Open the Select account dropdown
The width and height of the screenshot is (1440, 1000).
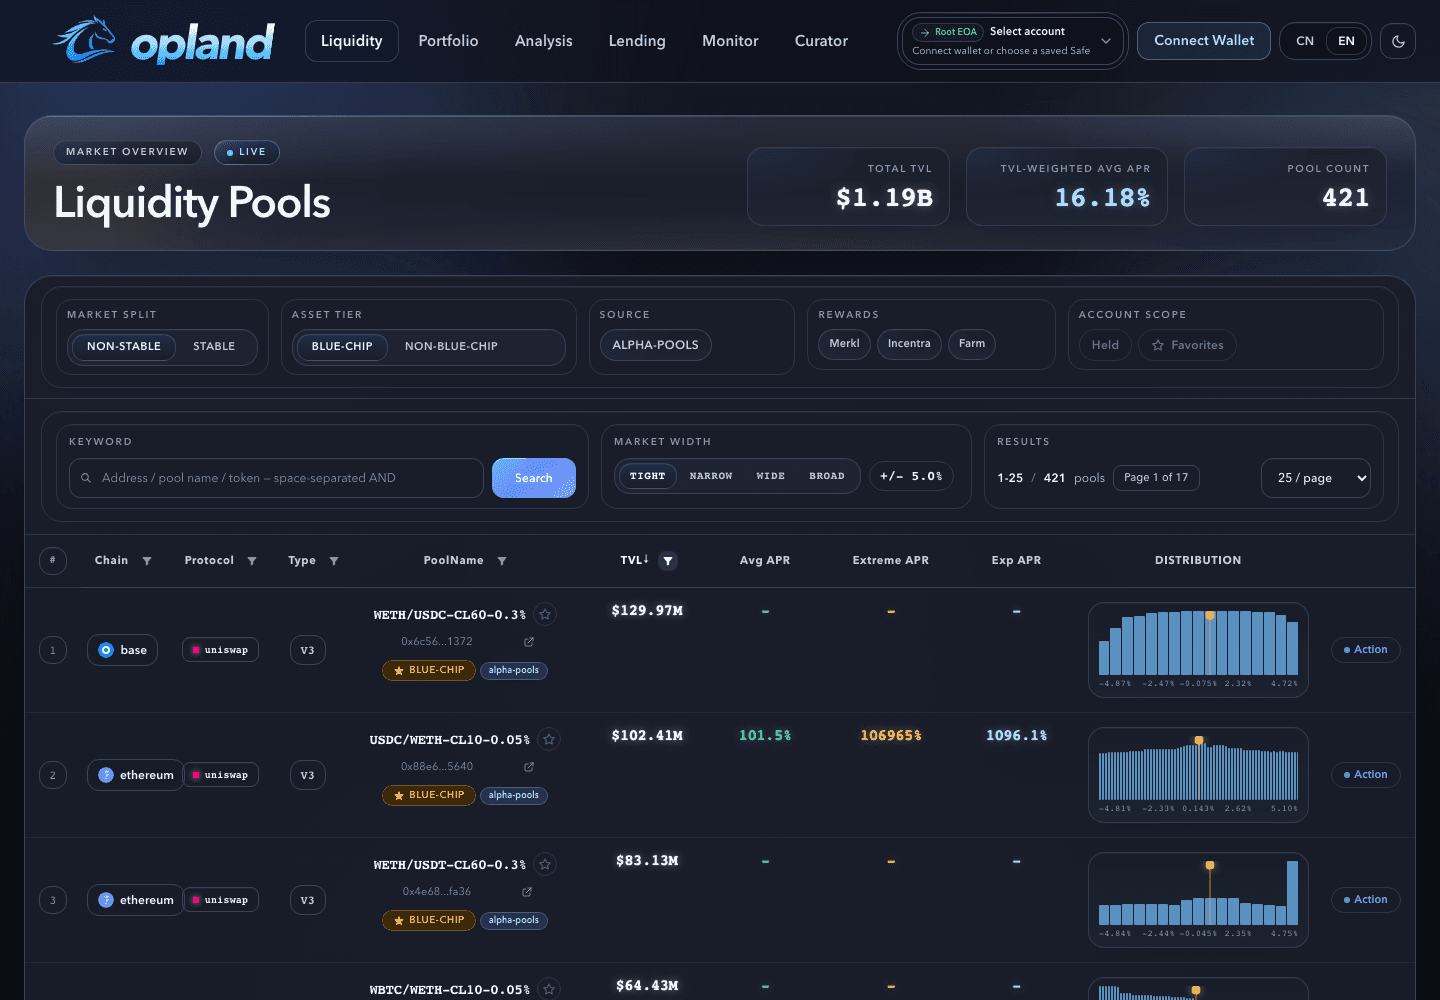point(1012,41)
